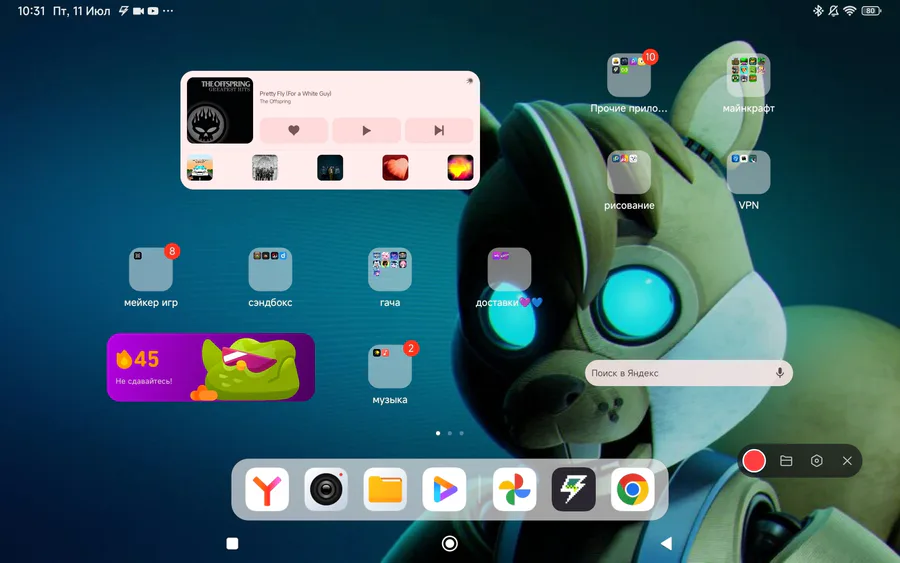Open the "доставки" folder
The width and height of the screenshot is (900, 563).
click(509, 269)
